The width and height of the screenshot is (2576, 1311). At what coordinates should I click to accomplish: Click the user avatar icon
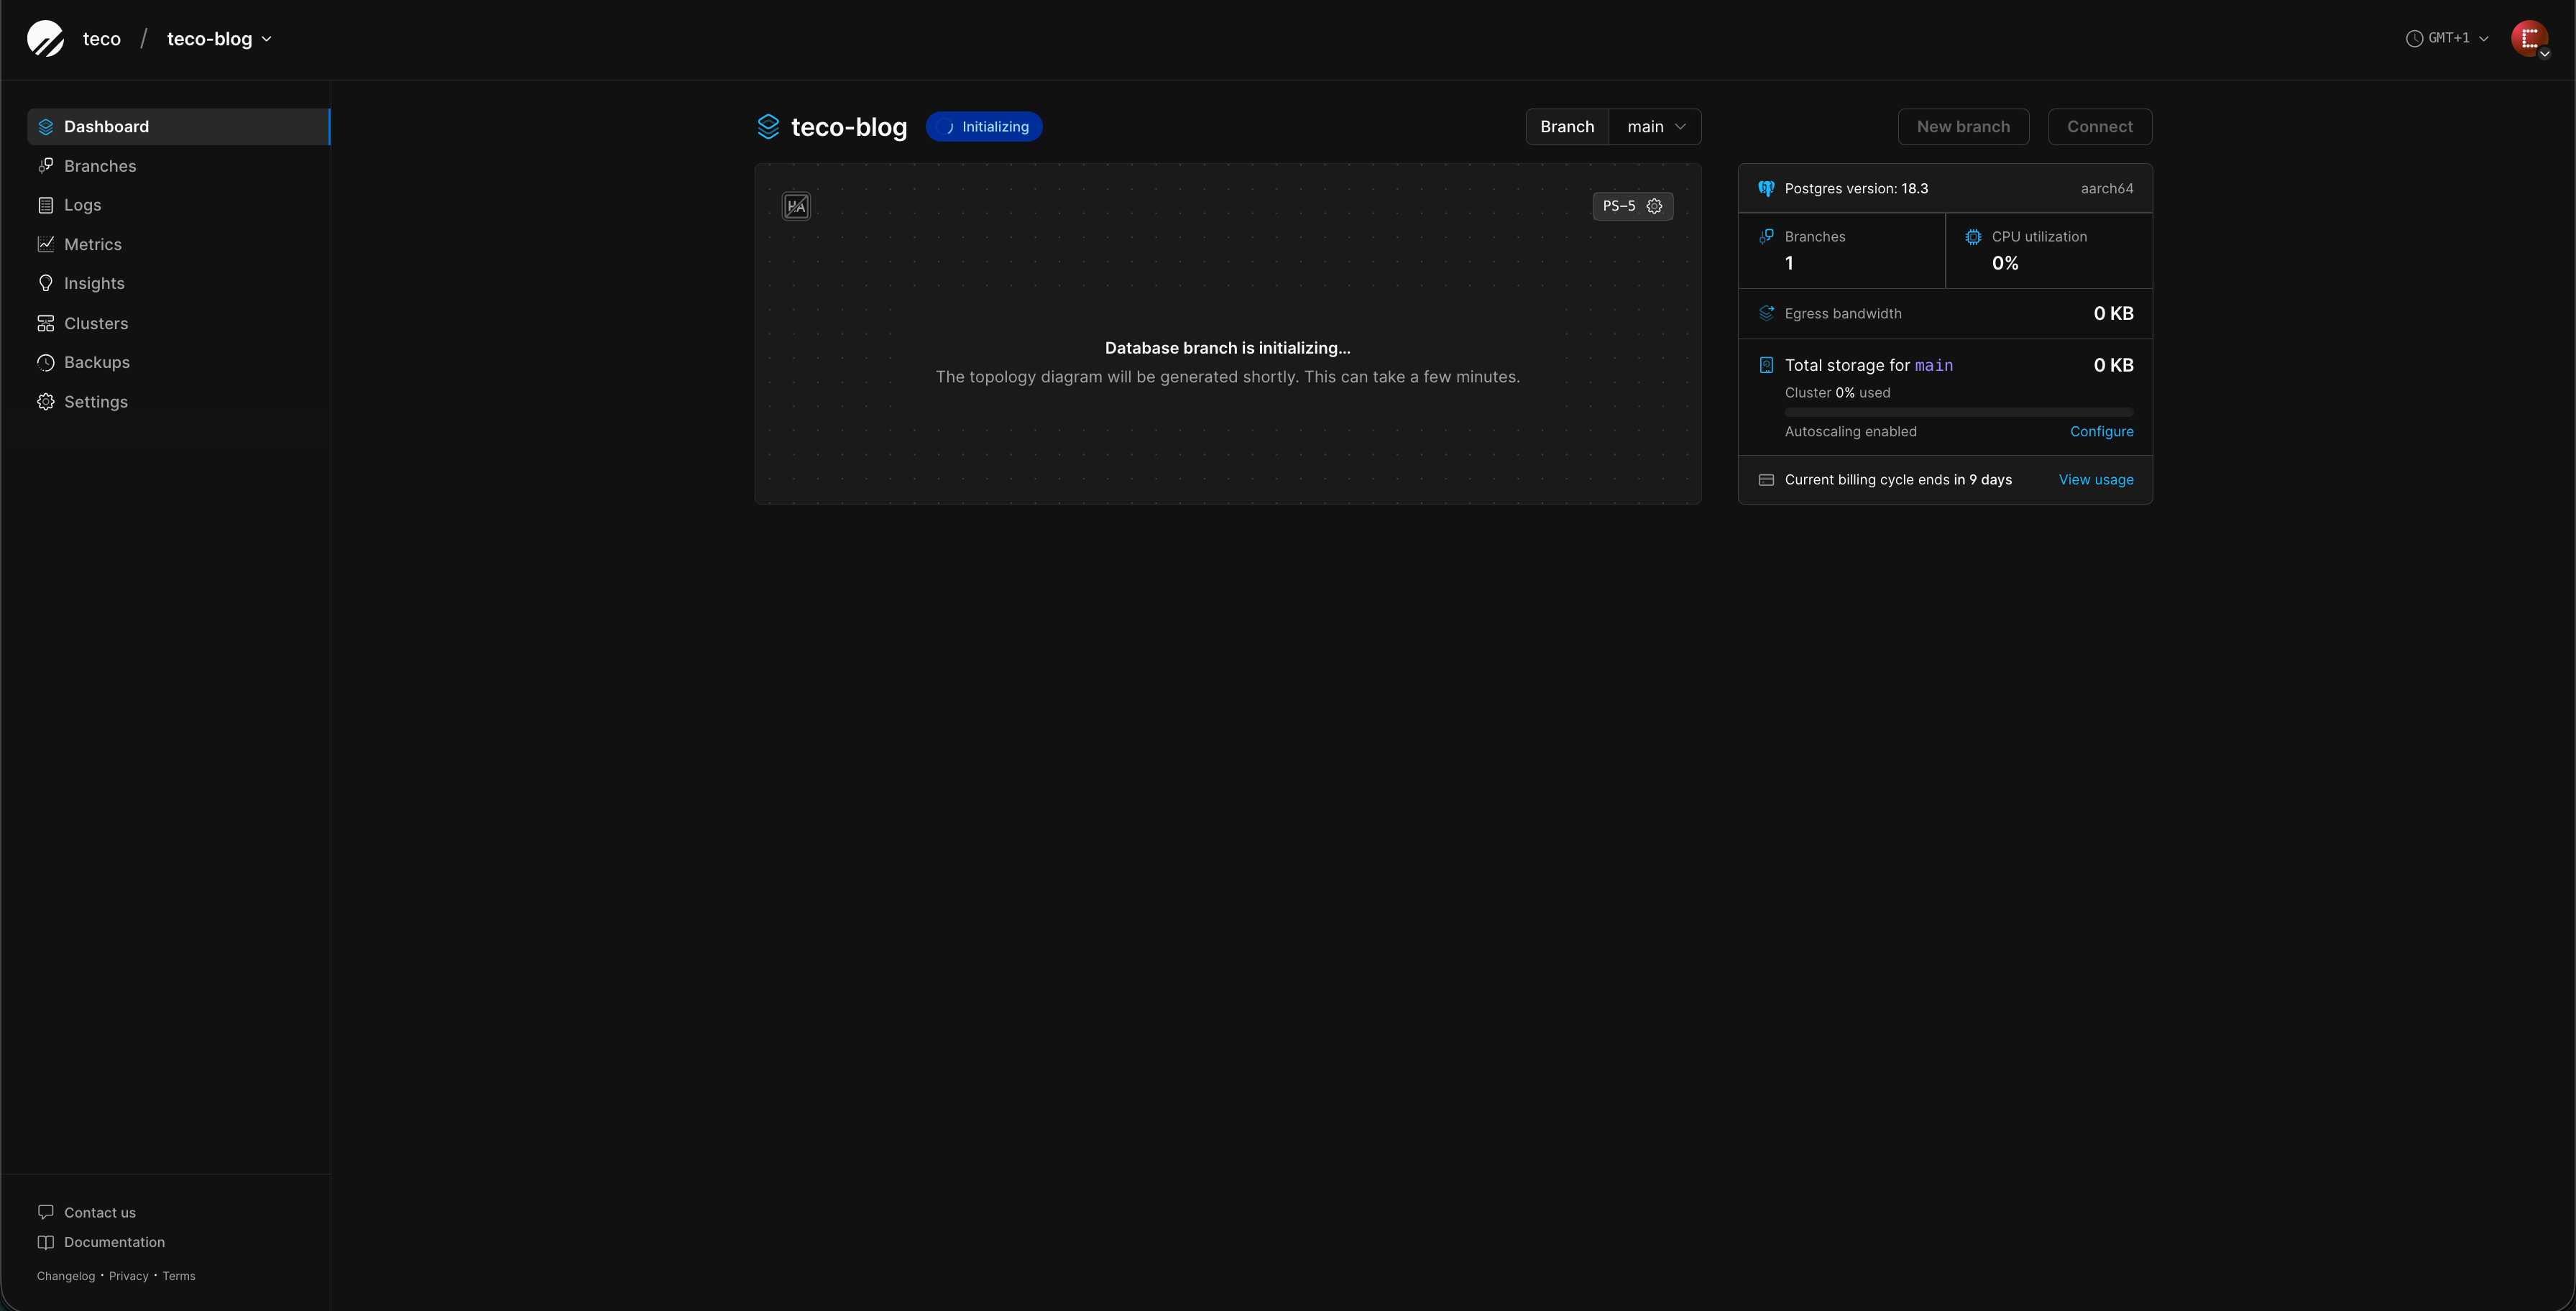tap(2529, 39)
